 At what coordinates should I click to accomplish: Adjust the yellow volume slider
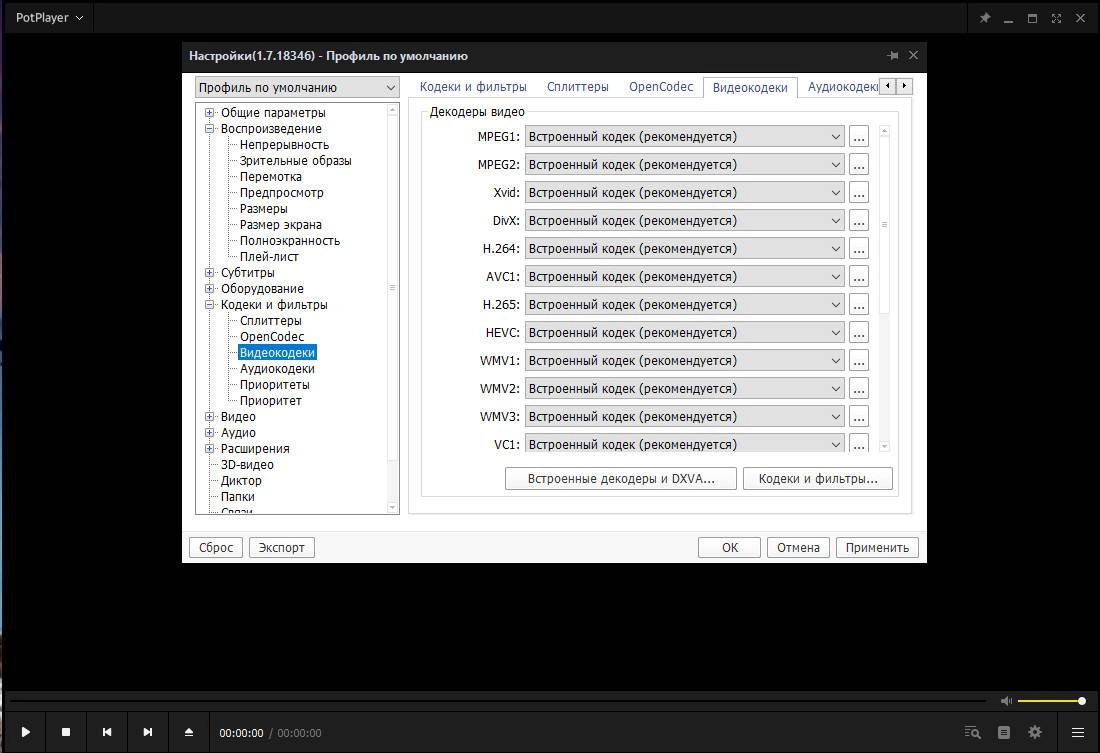(x=1051, y=701)
